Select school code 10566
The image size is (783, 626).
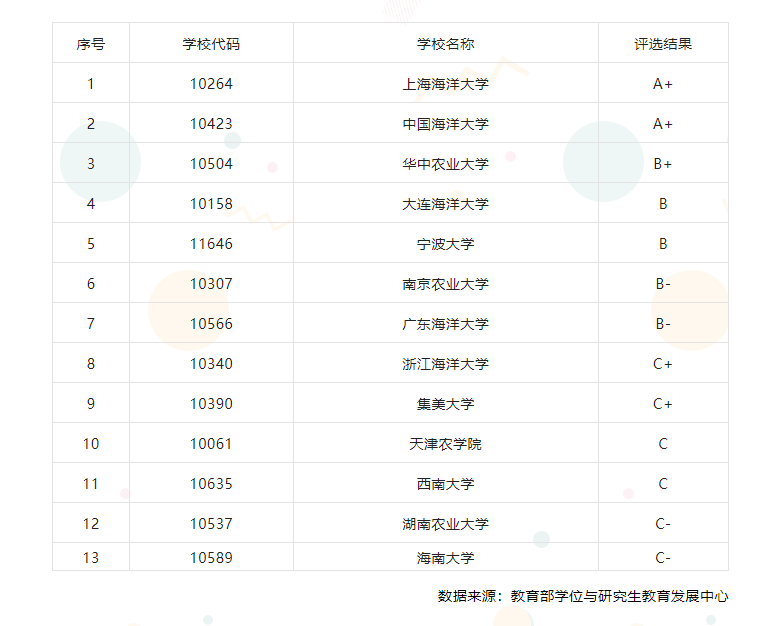211,323
